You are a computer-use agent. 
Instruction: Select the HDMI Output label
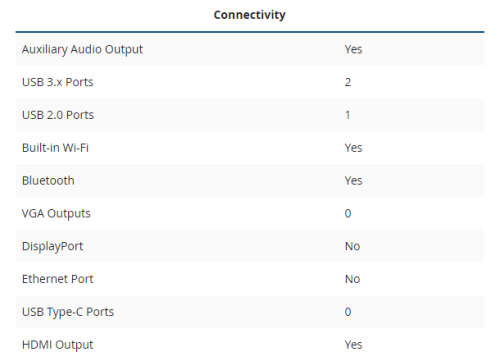58,345
